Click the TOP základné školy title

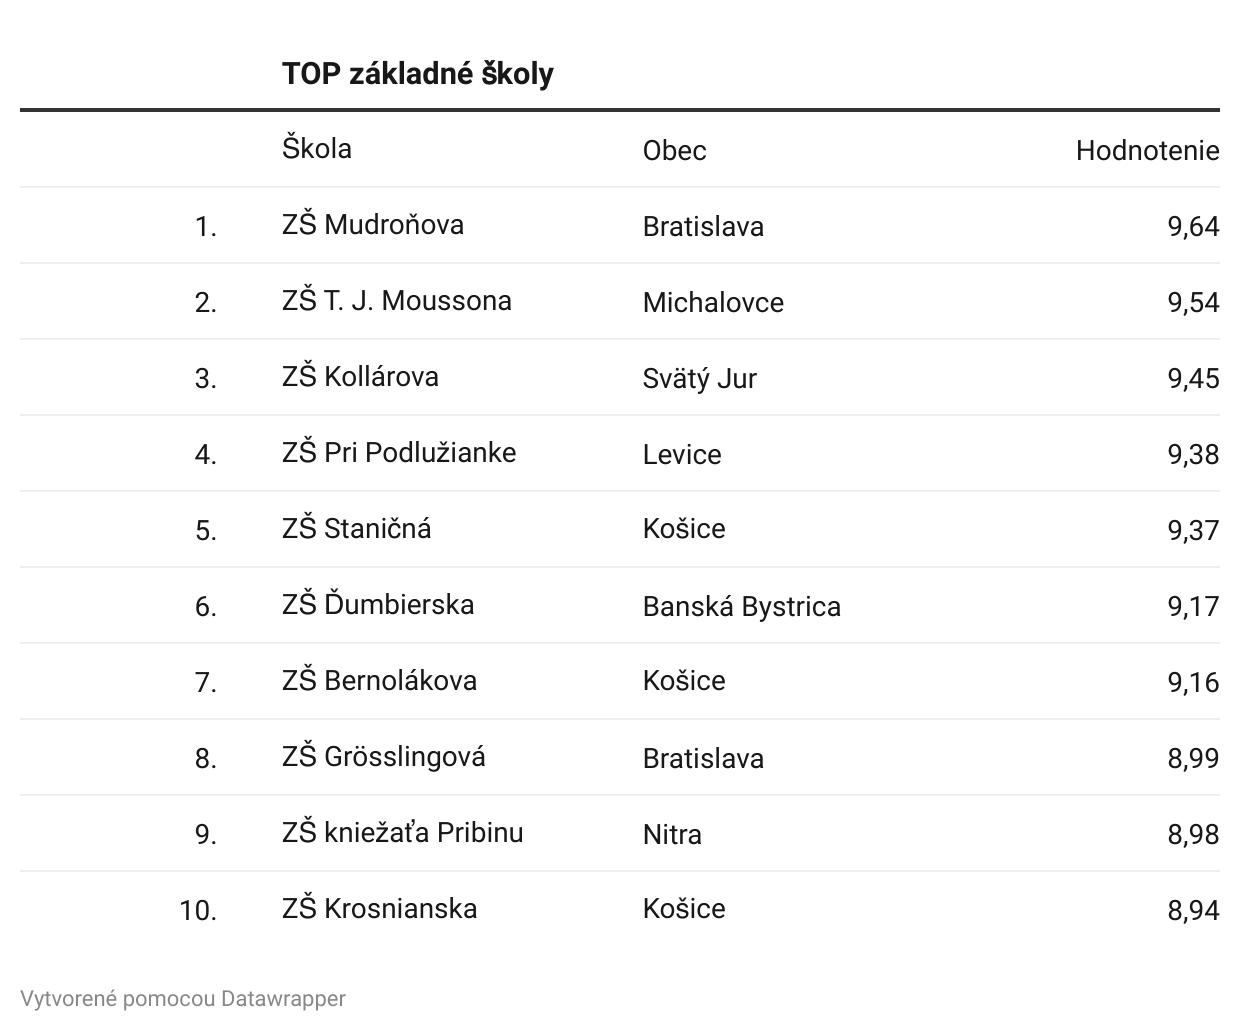pos(417,74)
